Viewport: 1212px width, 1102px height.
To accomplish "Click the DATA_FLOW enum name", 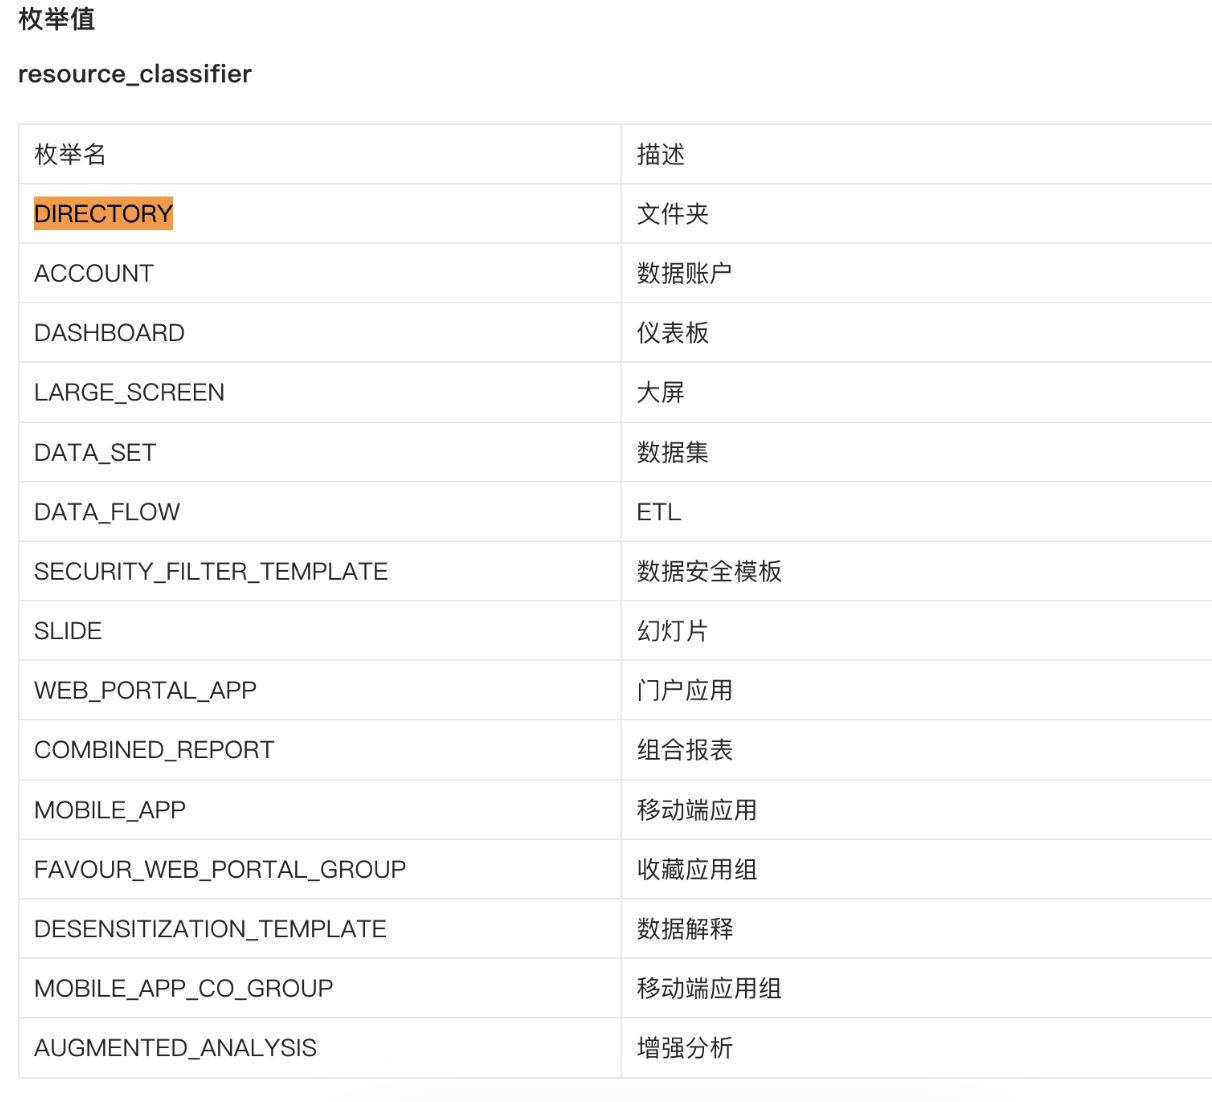I will 107,512.
